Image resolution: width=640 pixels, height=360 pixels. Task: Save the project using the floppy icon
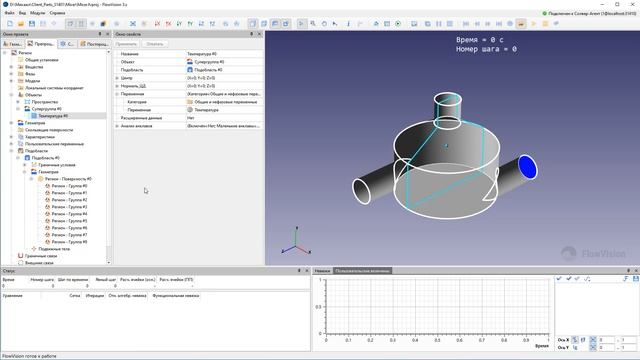click(32, 24)
